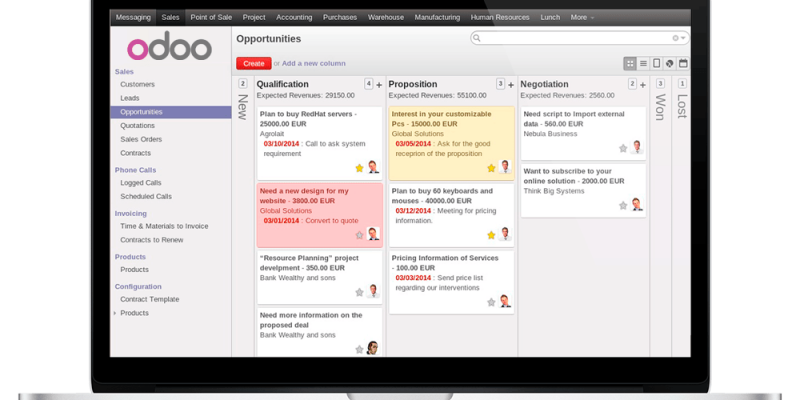Toggle star on Need more information card
Screen dimensions: 800x400
(x=359, y=349)
